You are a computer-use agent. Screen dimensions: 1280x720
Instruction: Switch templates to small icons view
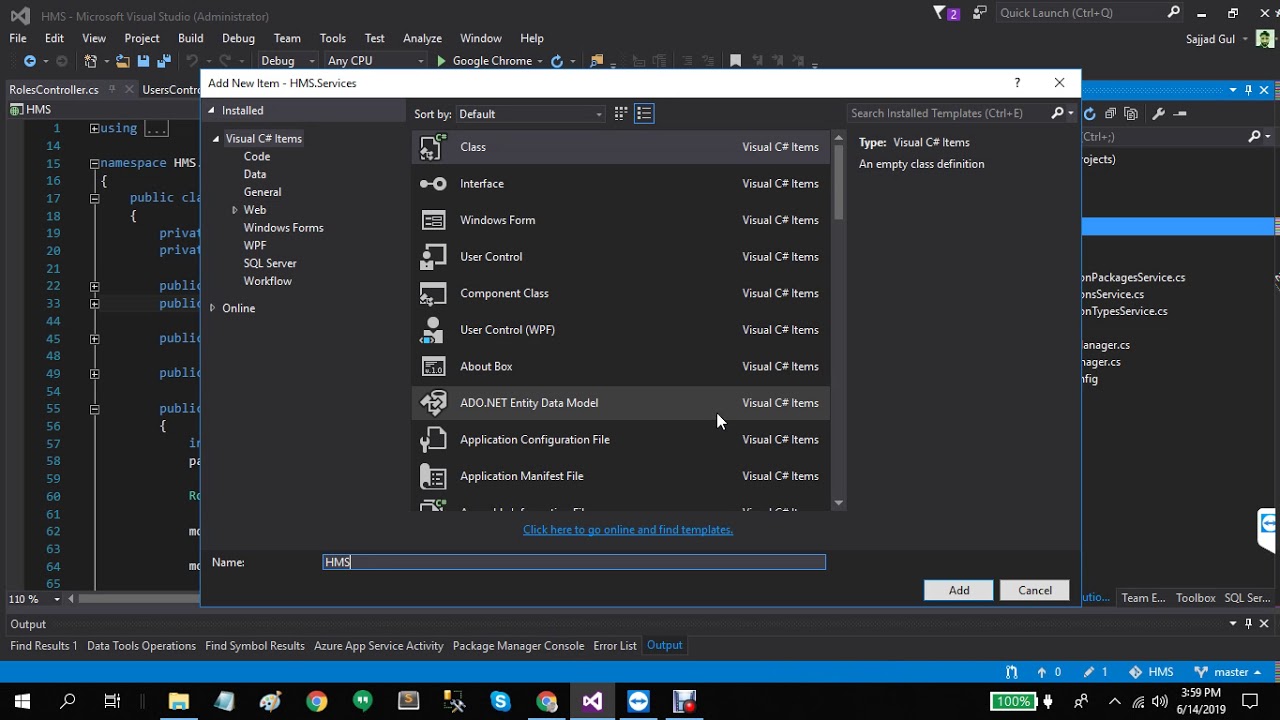621,113
